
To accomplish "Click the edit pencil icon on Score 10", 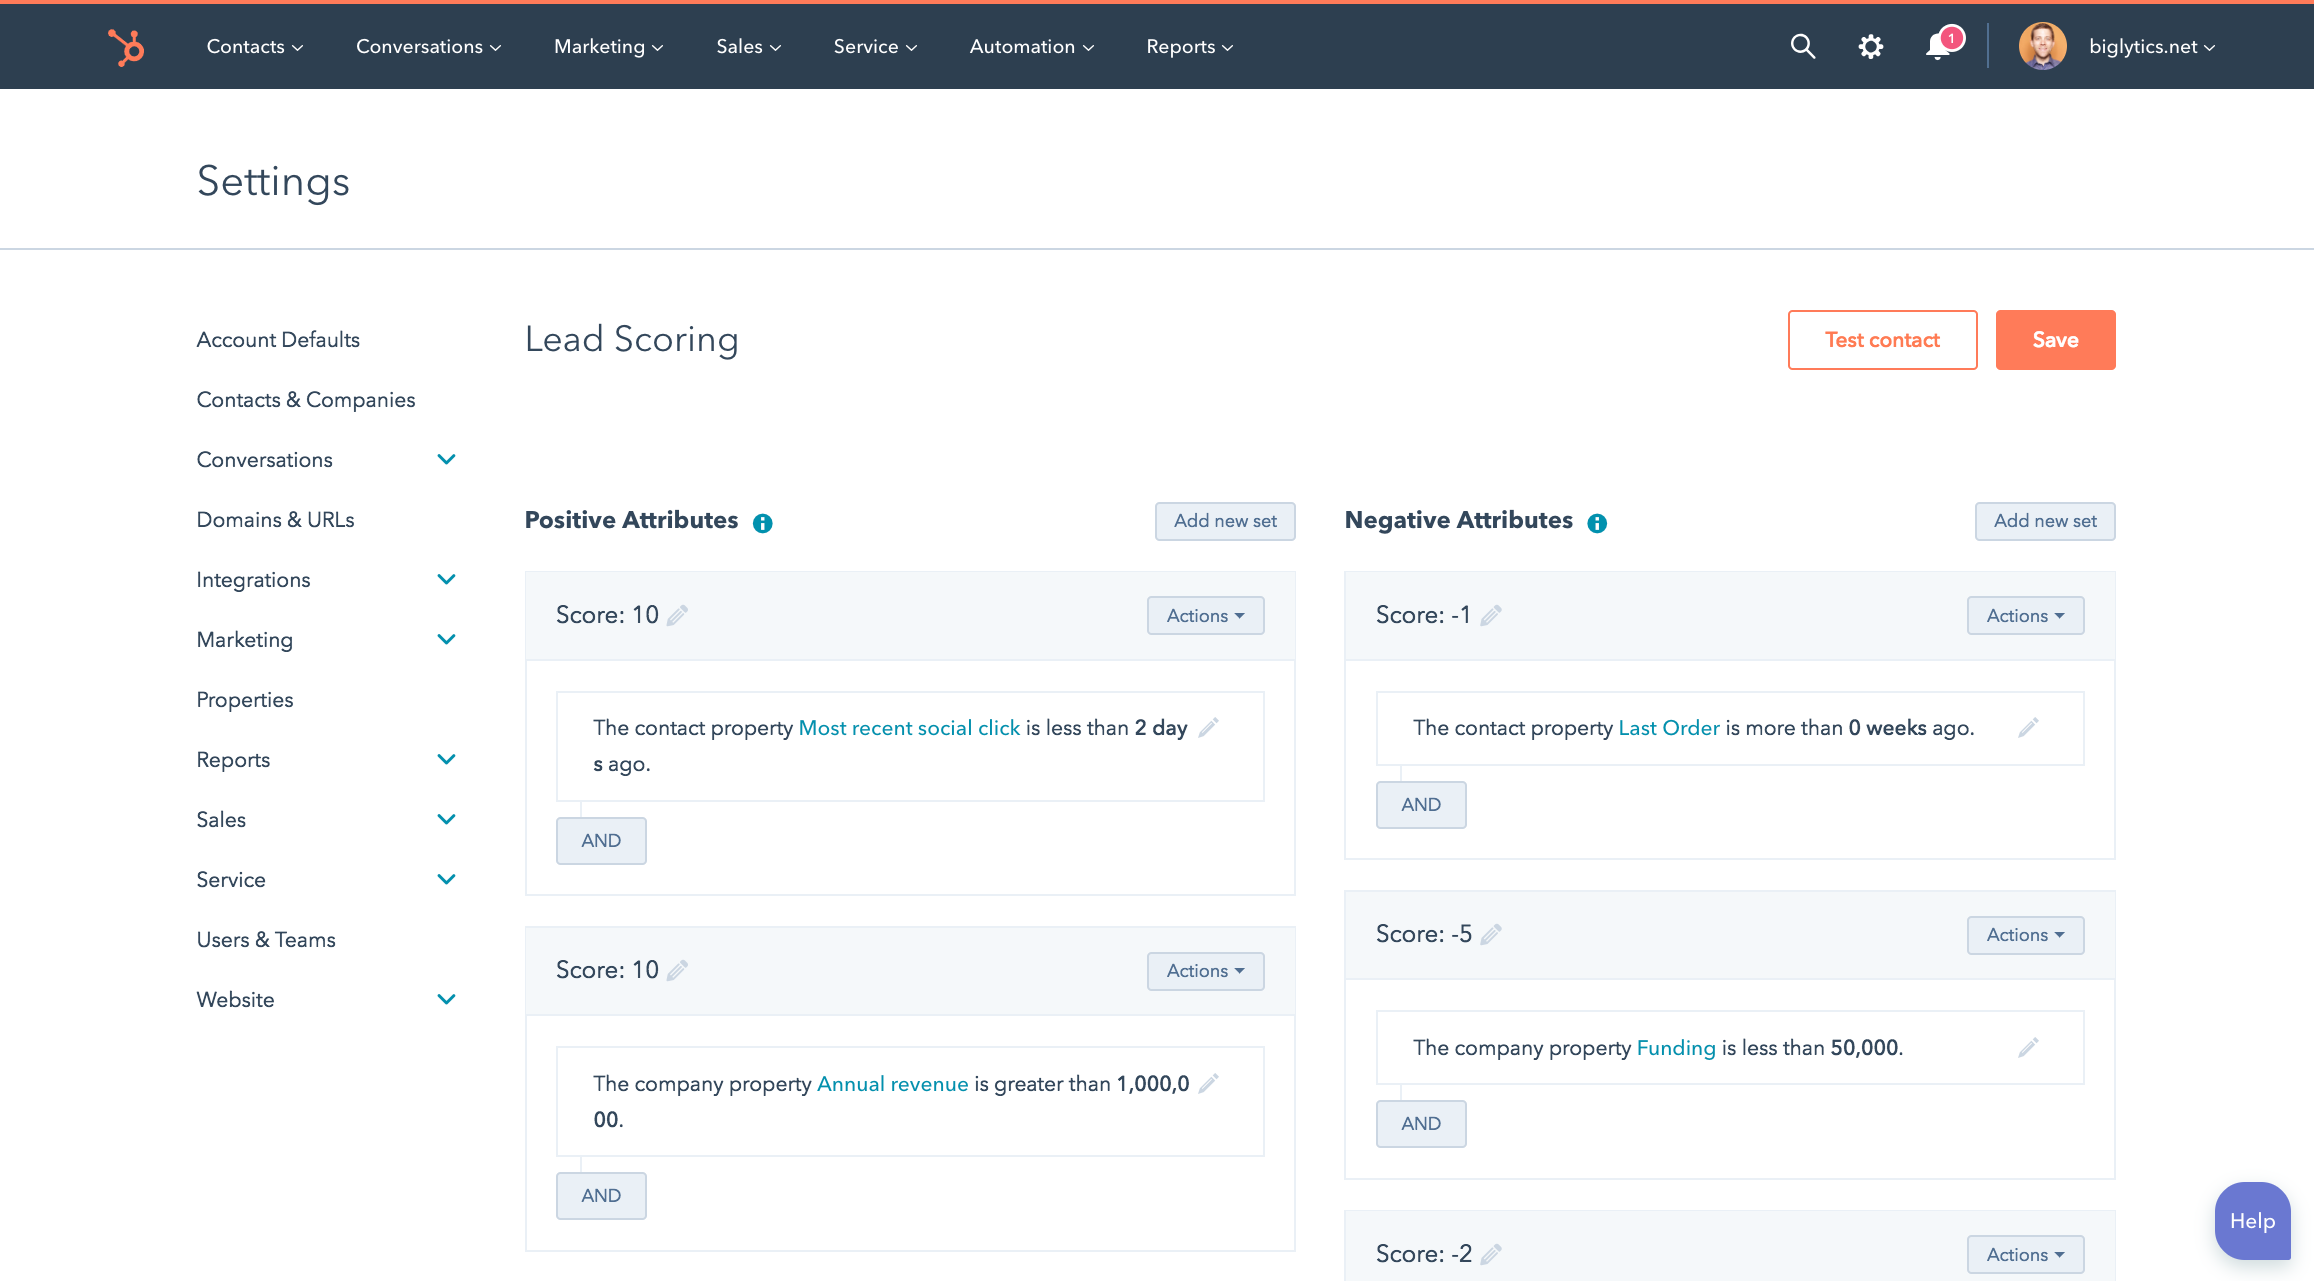I will pos(677,615).
